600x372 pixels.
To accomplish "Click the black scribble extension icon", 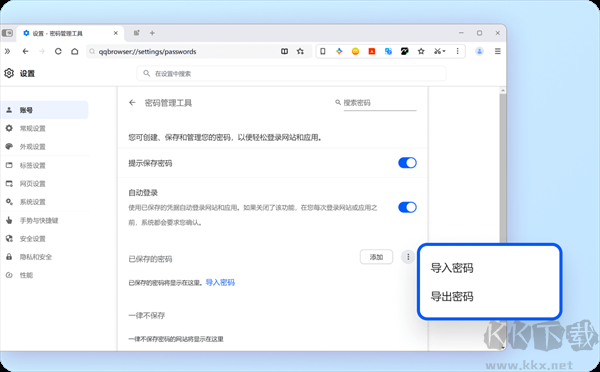I will click(404, 51).
